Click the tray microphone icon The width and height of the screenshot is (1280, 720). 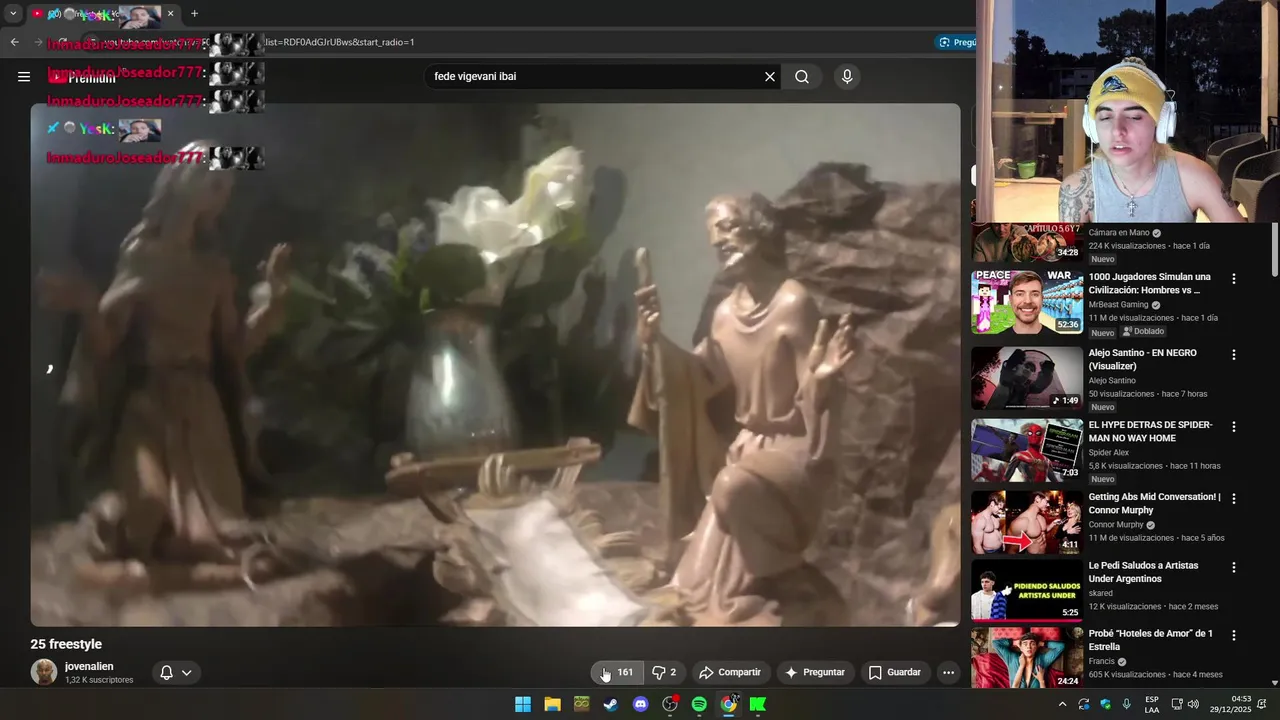1127,704
